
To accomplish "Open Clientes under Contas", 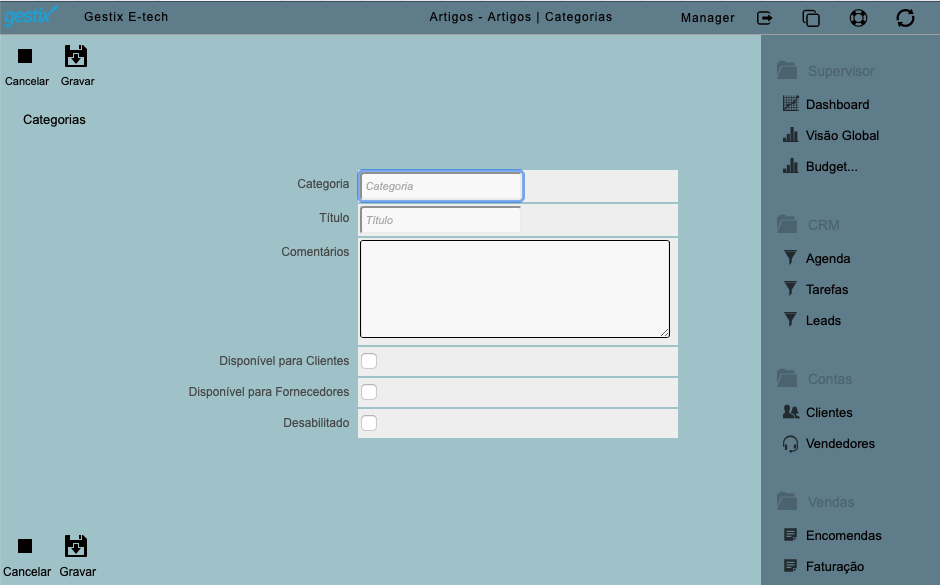I will 829,412.
